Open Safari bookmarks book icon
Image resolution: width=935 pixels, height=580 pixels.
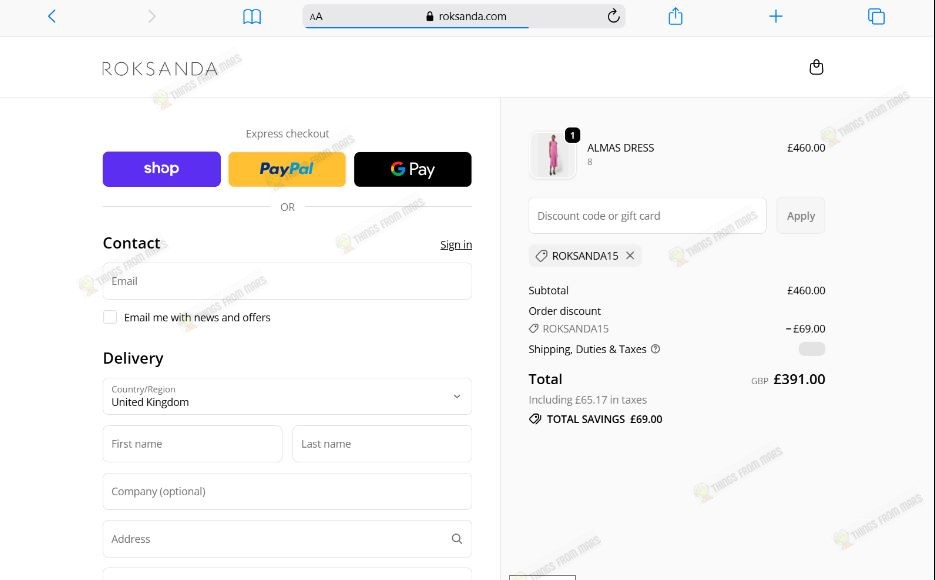point(252,17)
